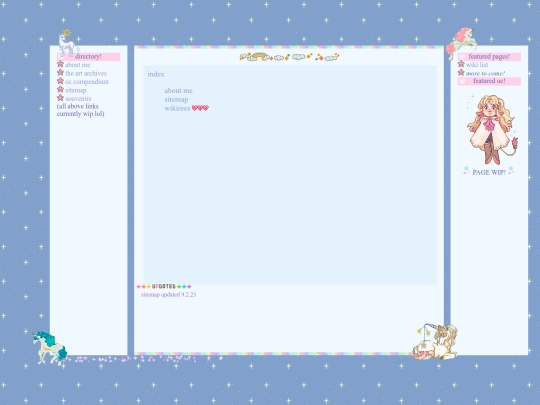Viewport: 540px width, 405px height.
Task: Open the 'wiki list' featured link
Action: tap(477, 65)
